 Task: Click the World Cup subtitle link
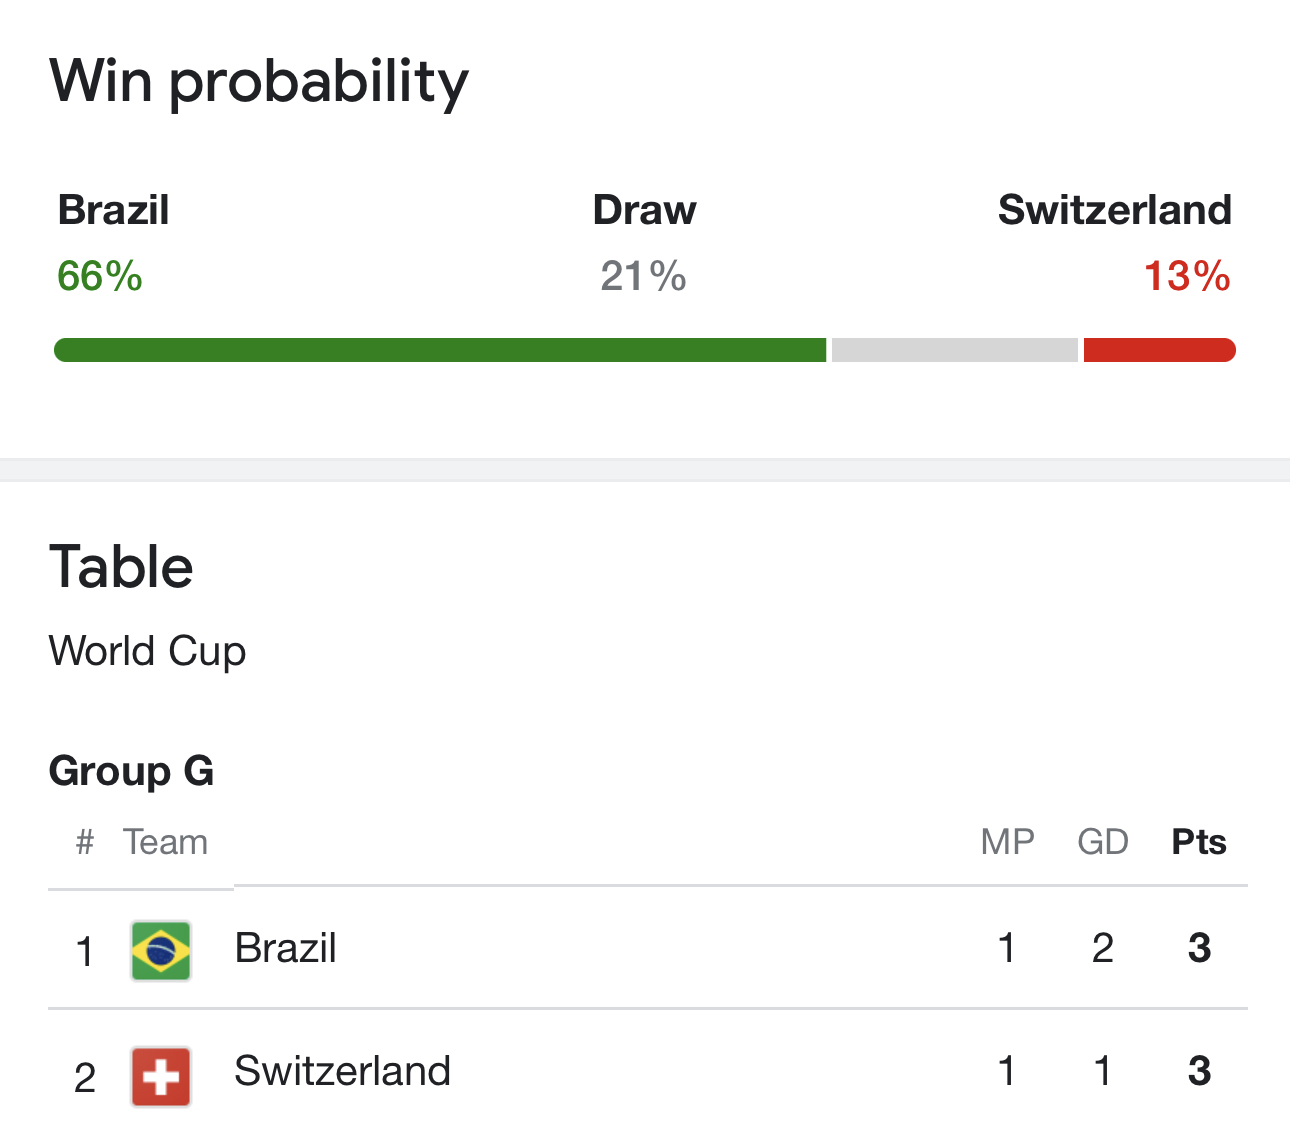point(147,651)
